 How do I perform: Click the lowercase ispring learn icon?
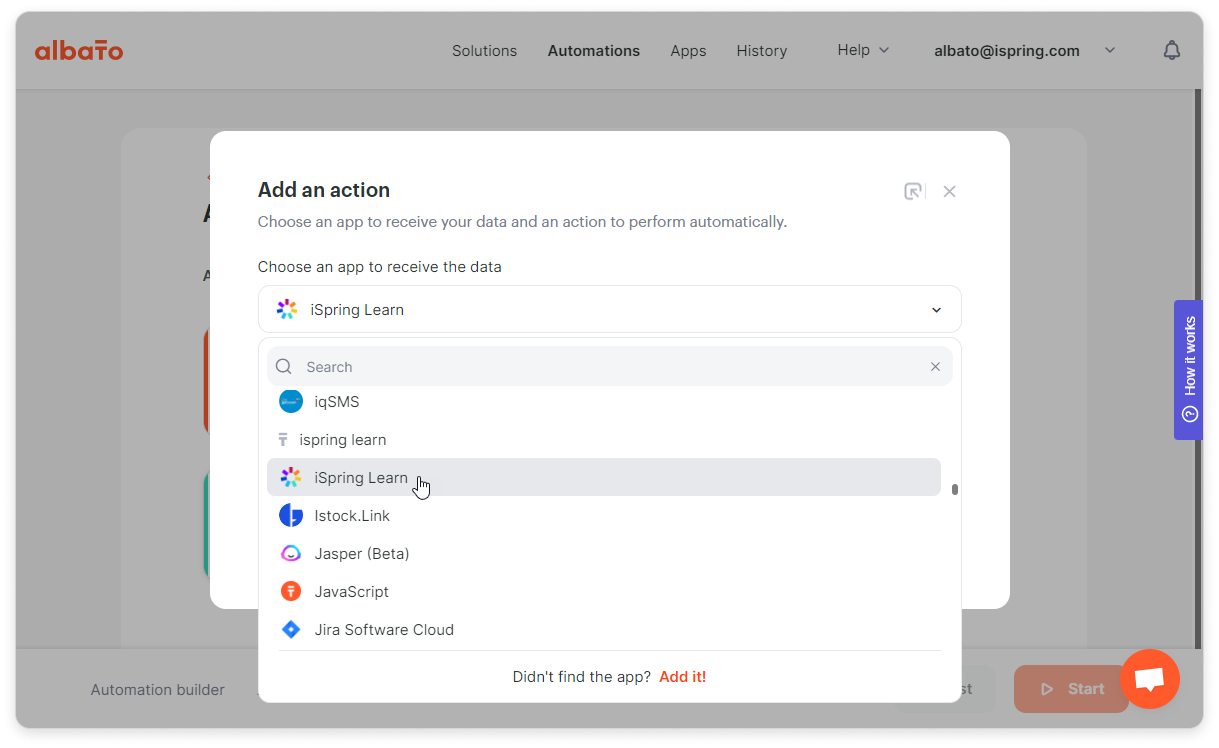click(283, 440)
